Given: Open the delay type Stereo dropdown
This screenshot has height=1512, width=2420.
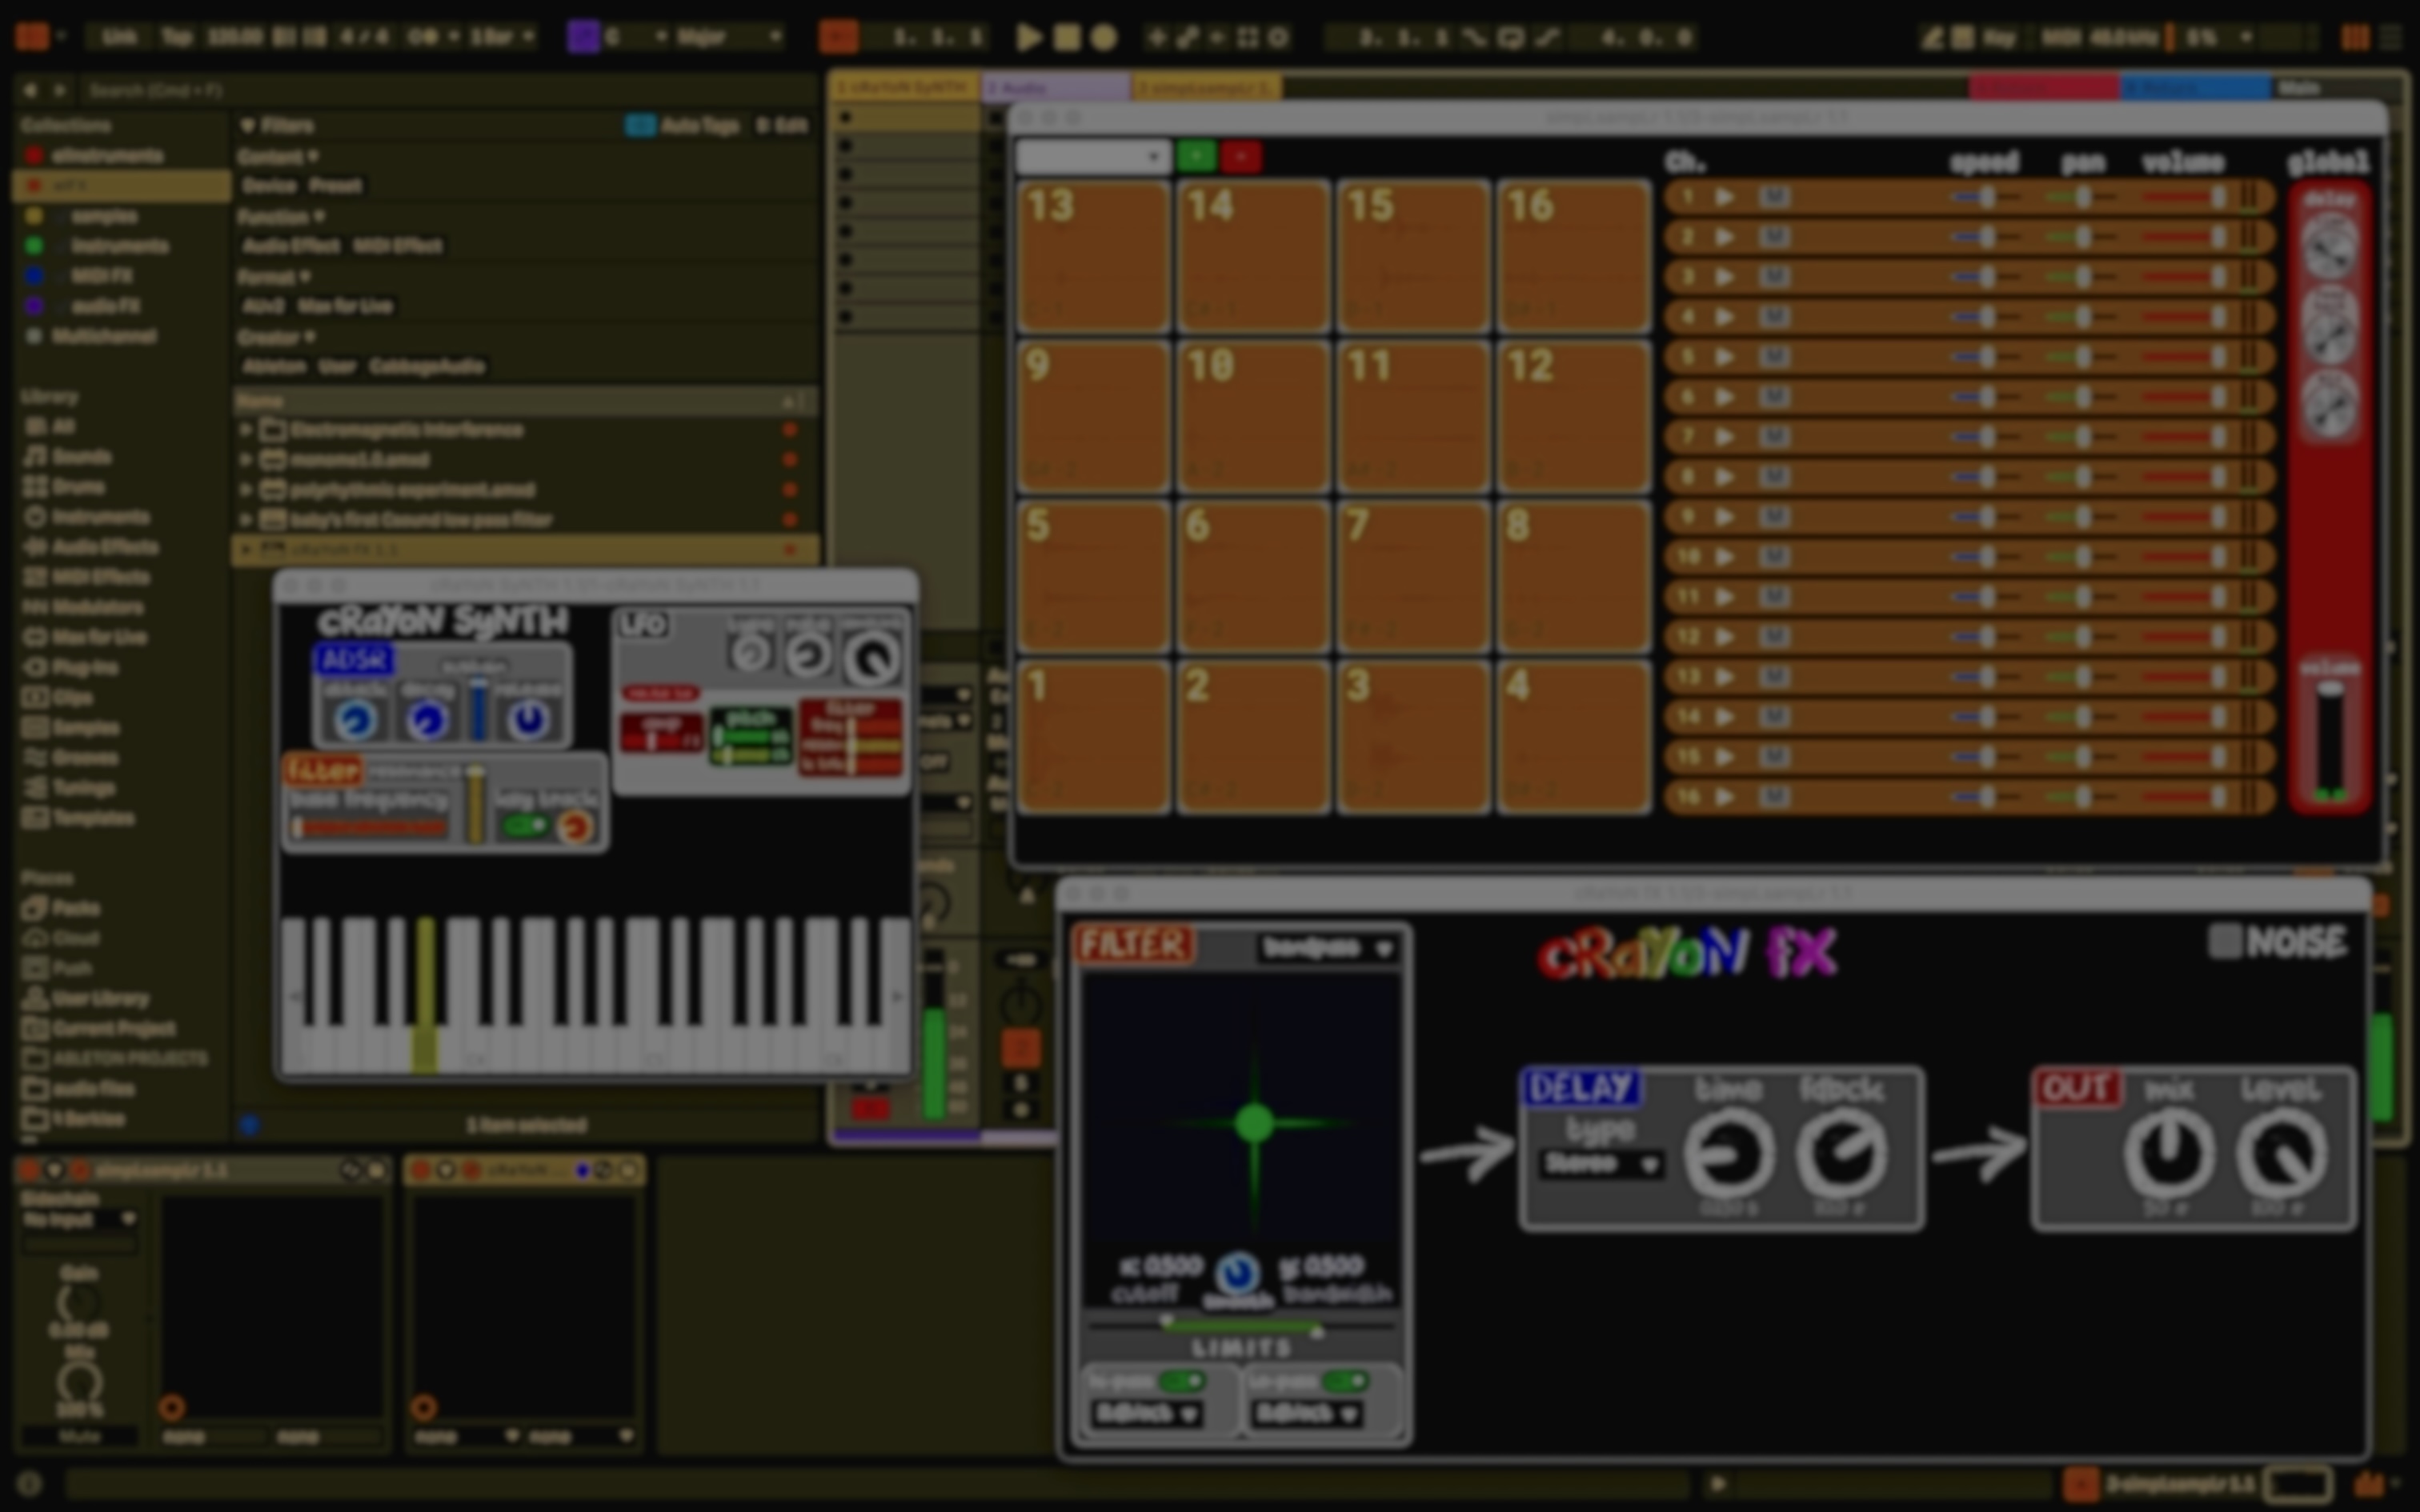Looking at the screenshot, I should 1600,1164.
